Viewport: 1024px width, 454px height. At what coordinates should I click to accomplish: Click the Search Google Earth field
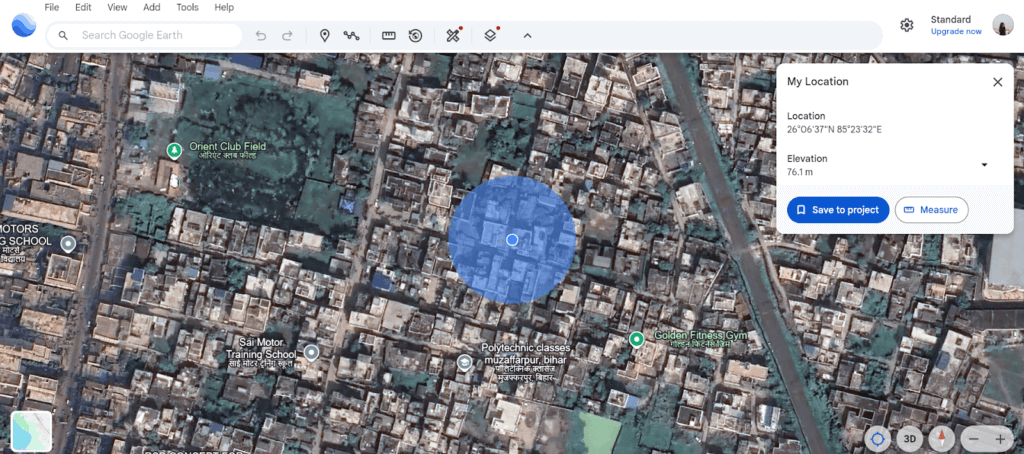tap(155, 35)
